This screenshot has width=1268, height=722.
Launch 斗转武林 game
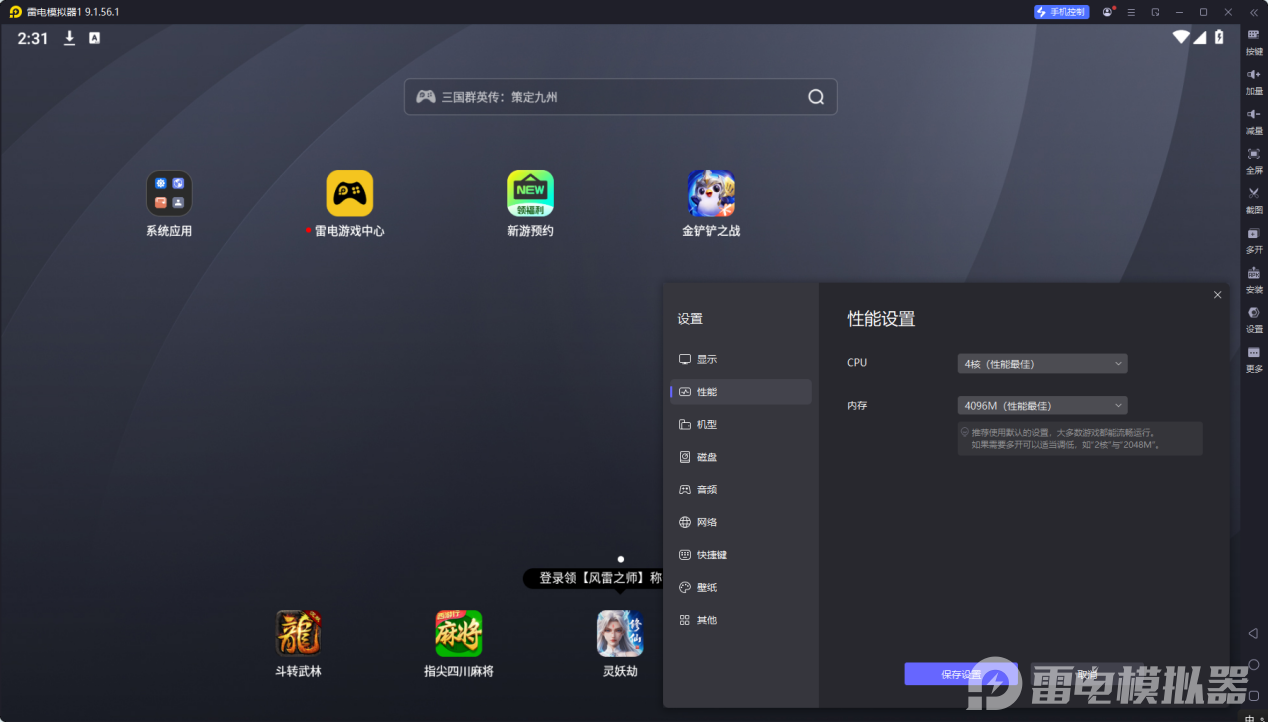pyautogui.click(x=298, y=644)
